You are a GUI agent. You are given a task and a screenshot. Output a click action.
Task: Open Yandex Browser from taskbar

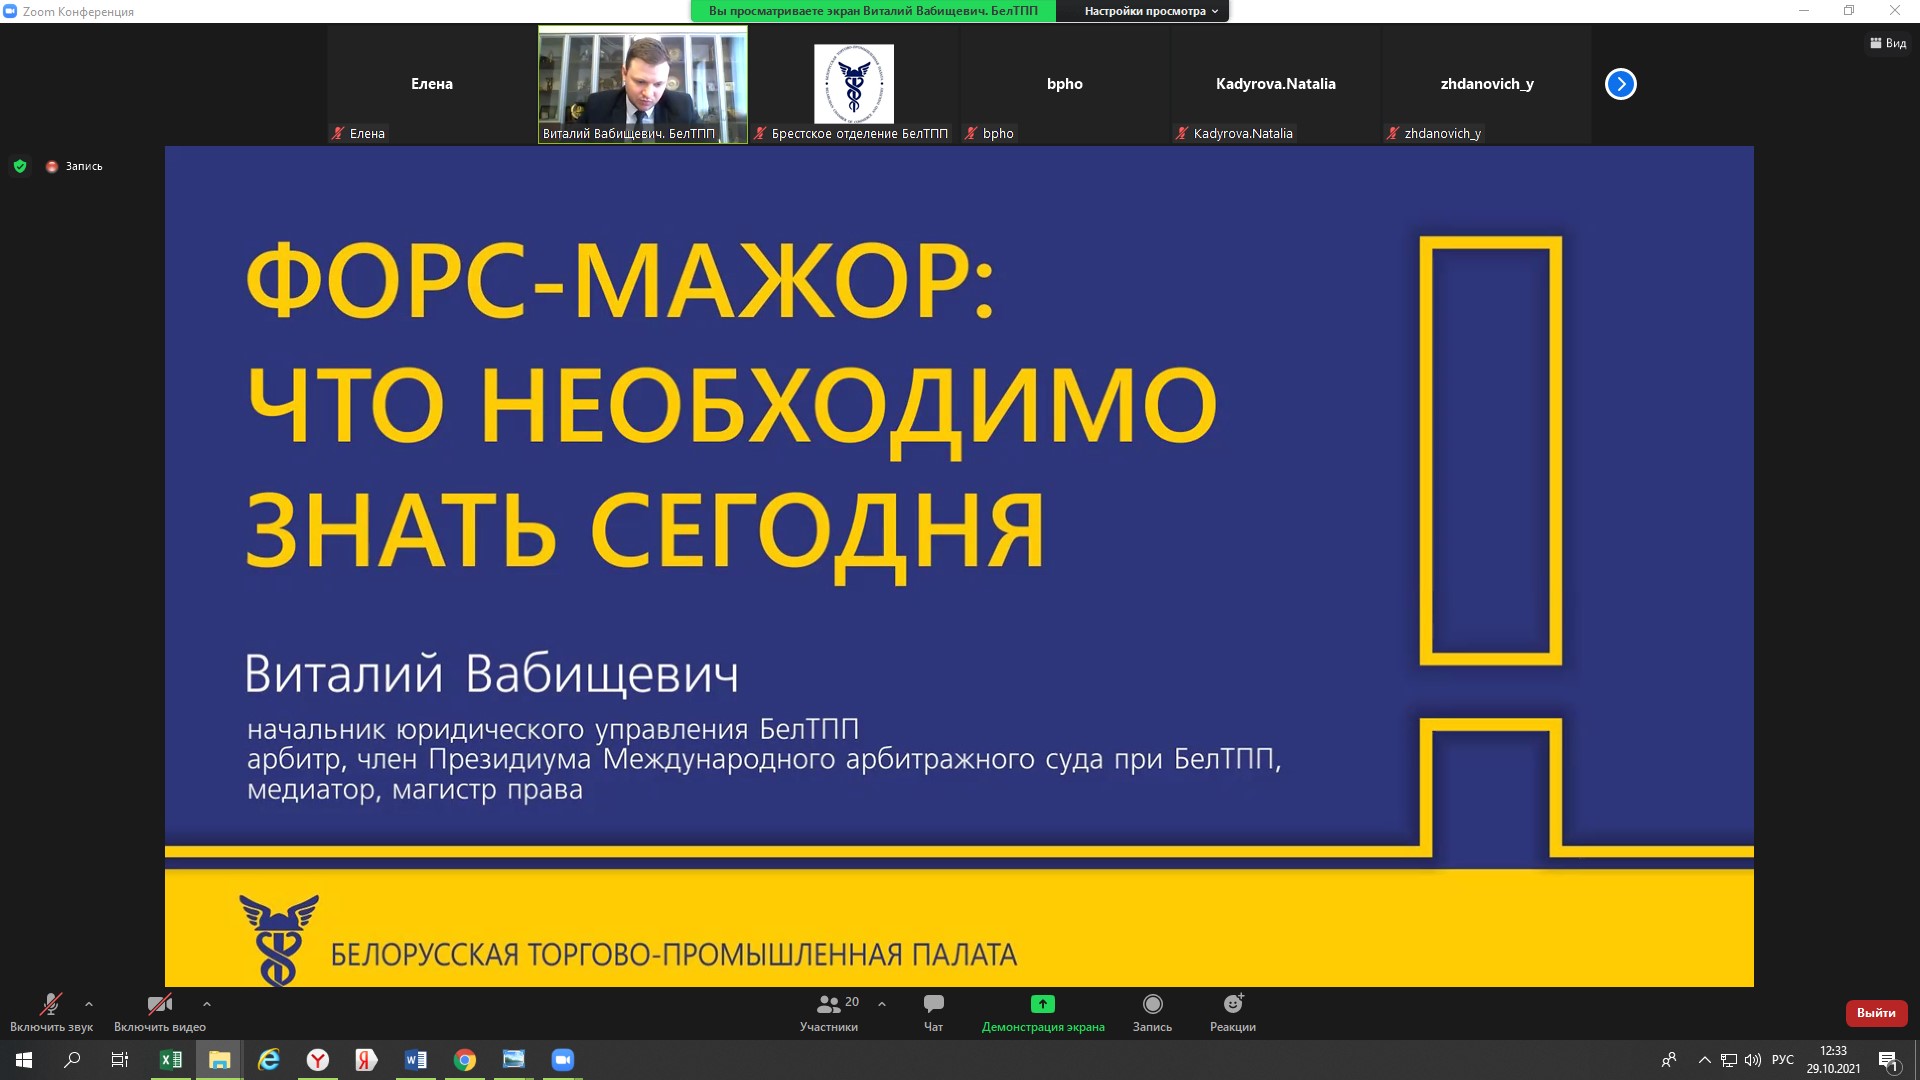[317, 1060]
